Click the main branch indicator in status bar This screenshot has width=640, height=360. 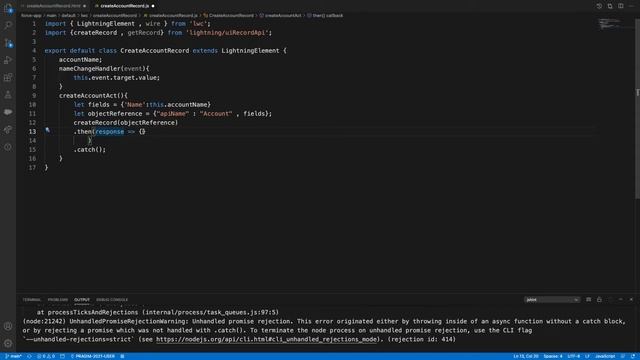pyautogui.click(x=13, y=356)
